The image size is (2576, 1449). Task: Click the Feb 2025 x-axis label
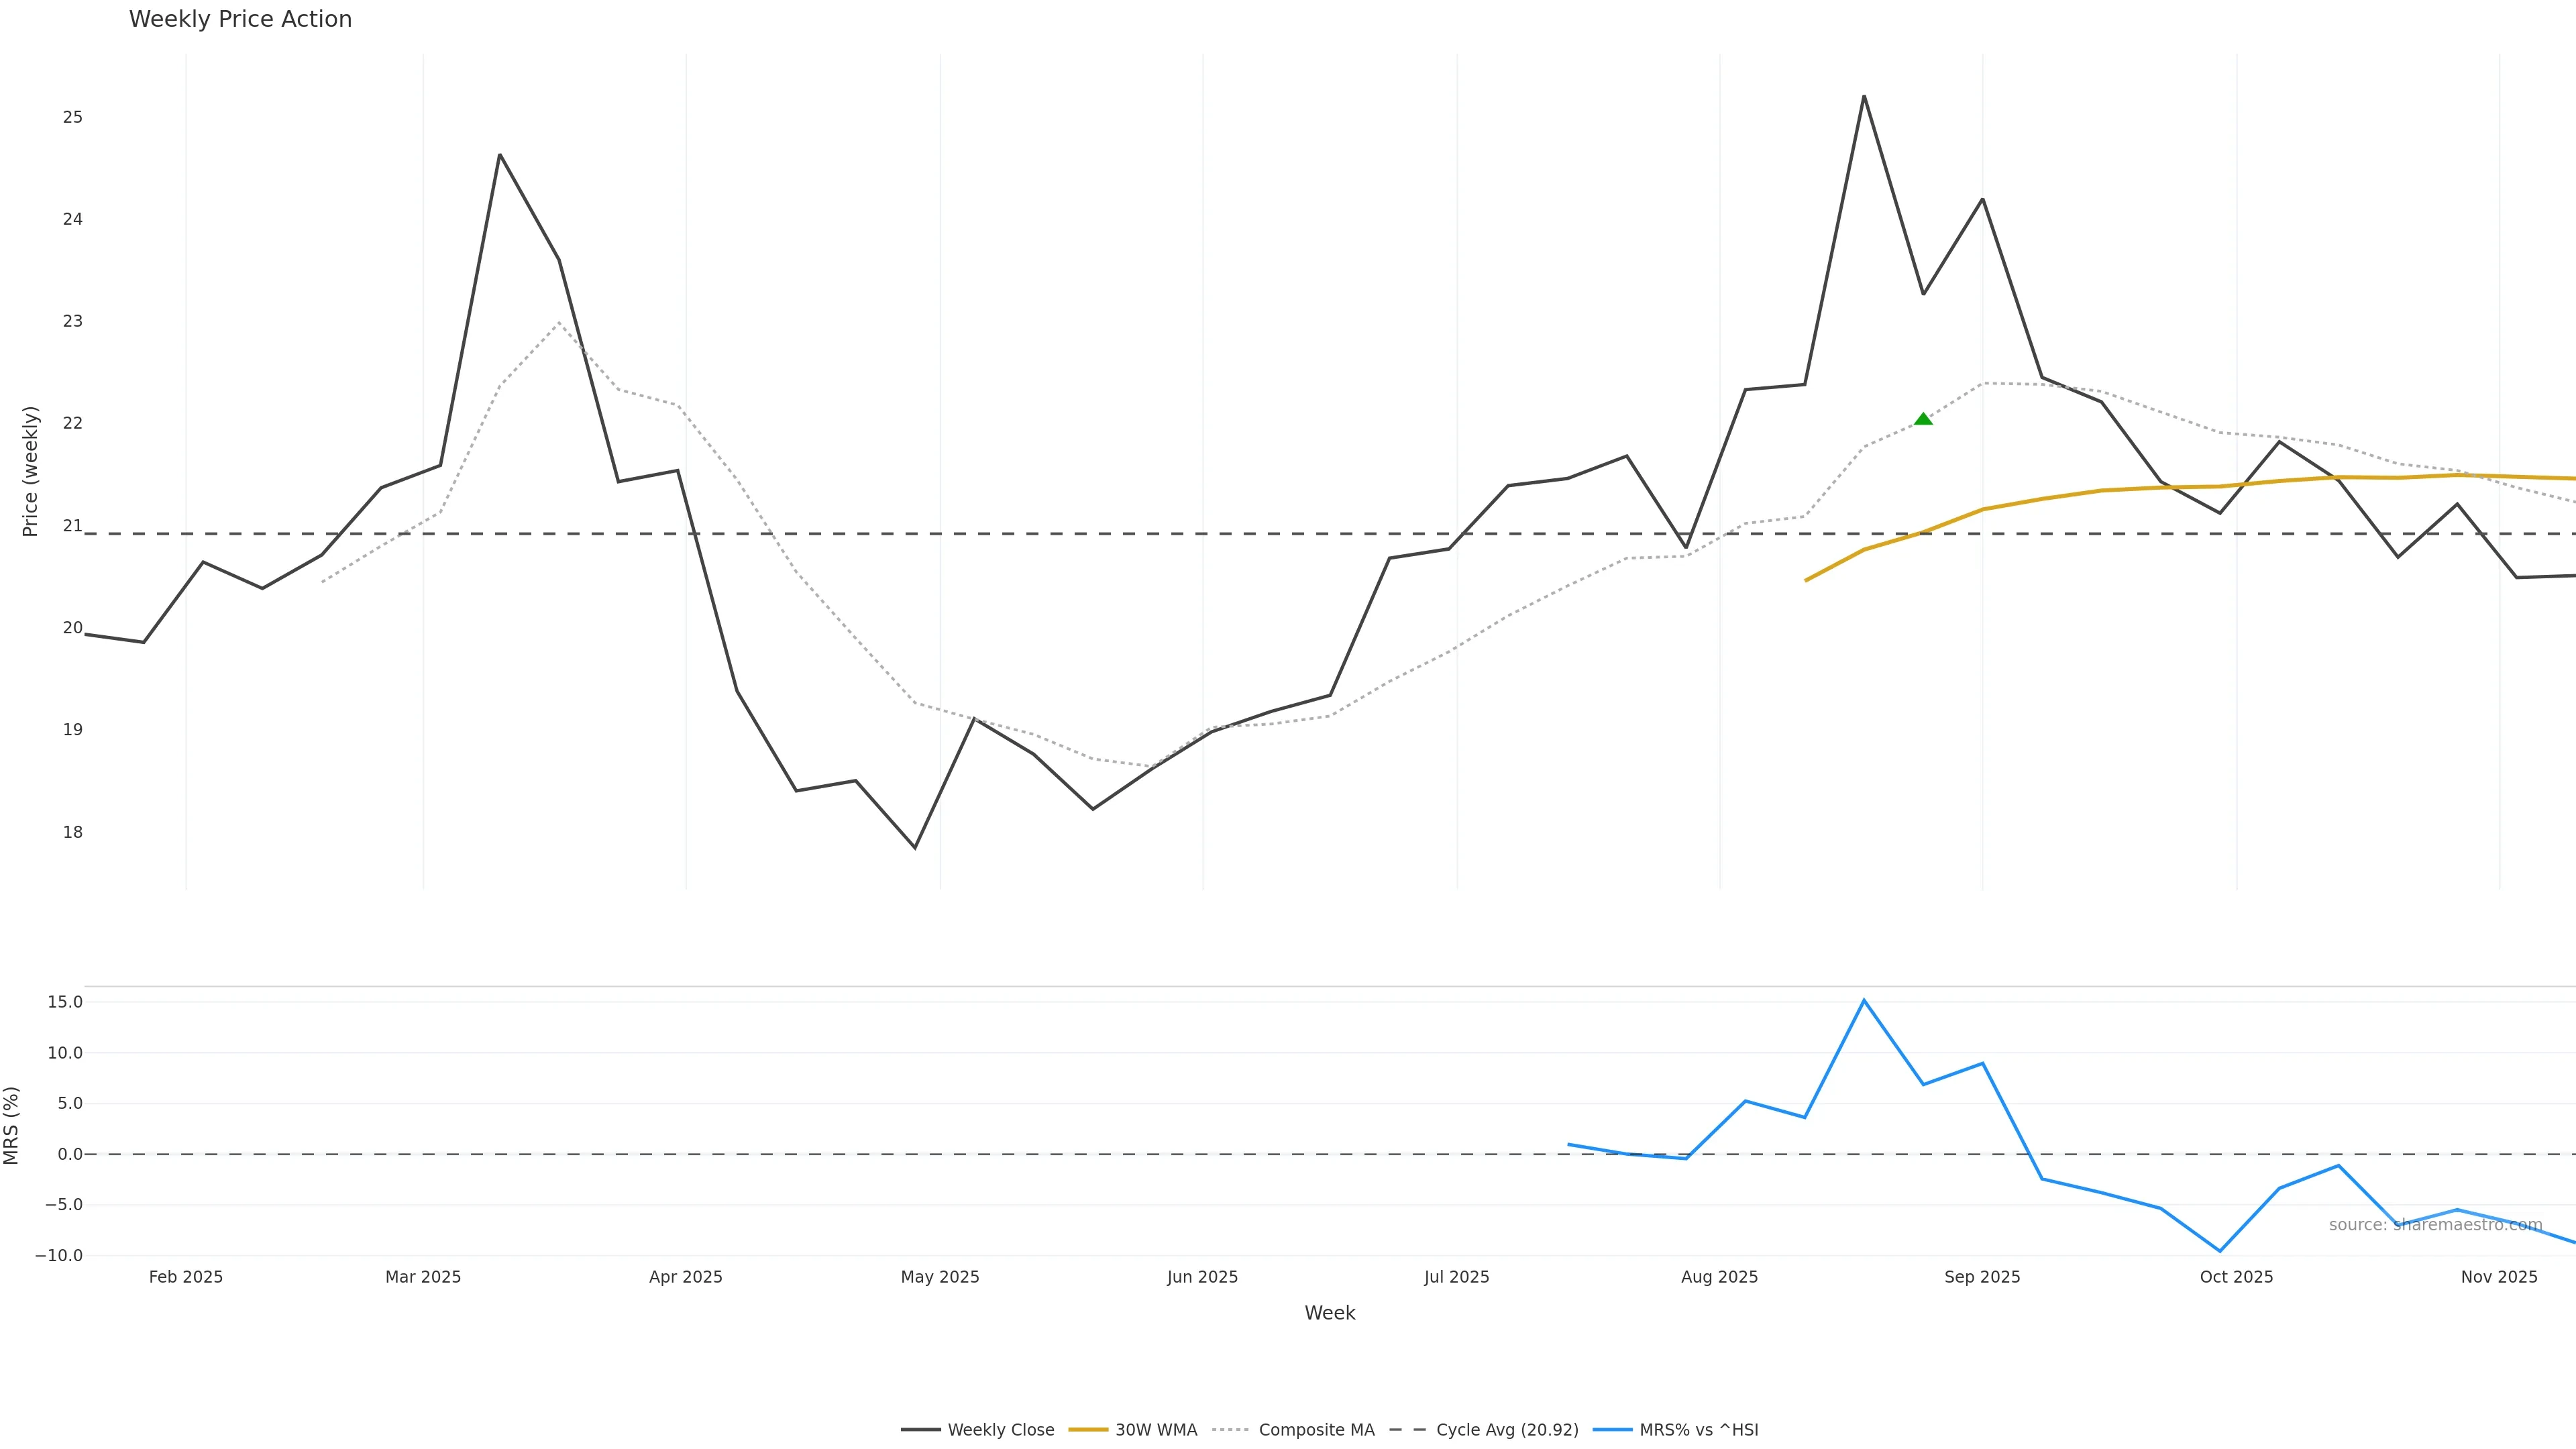[x=186, y=1277]
